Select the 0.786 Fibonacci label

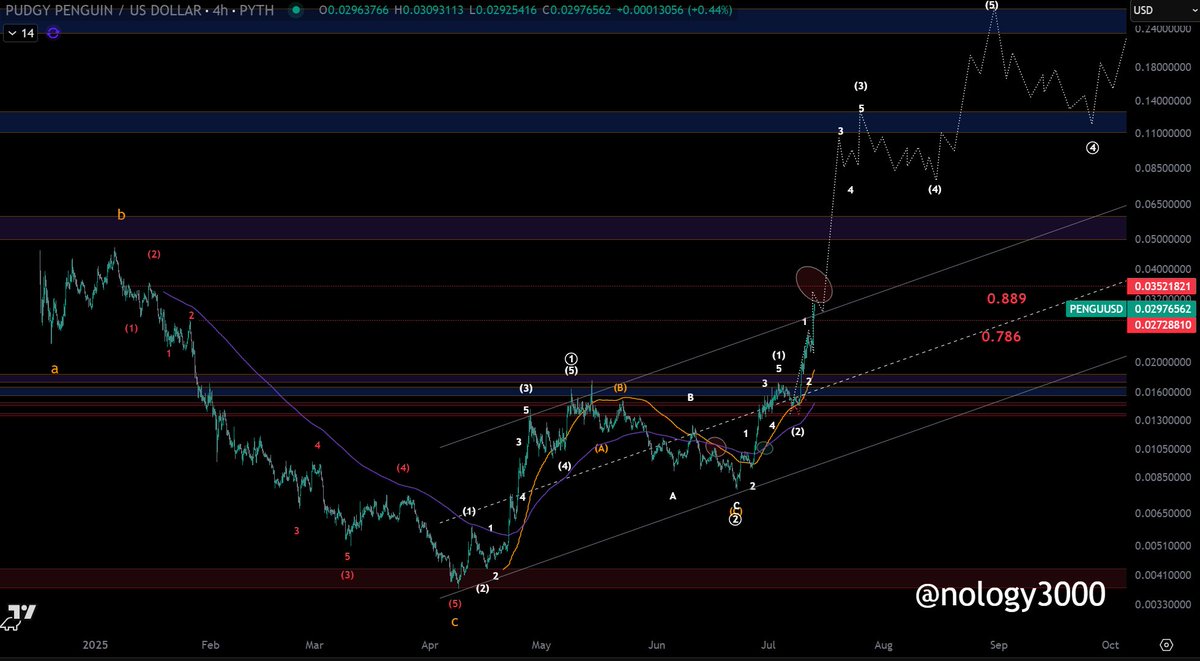pos(1001,337)
